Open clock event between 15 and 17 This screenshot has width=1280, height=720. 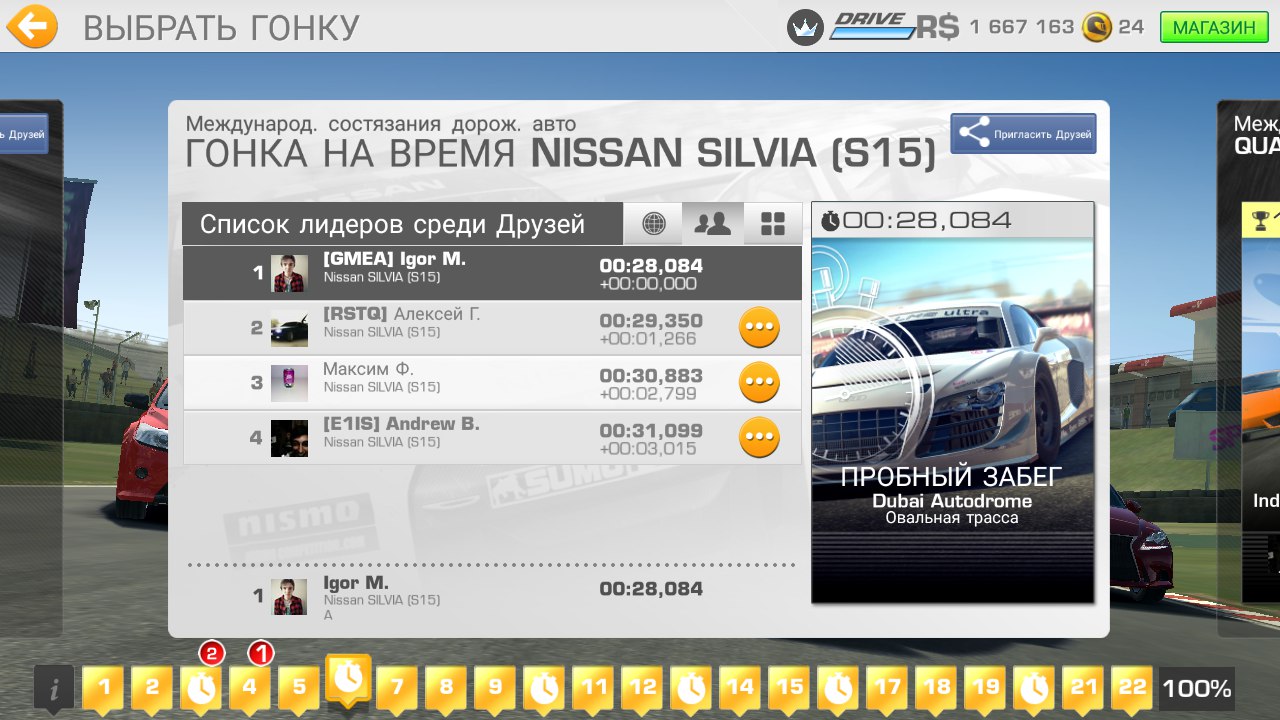838,688
